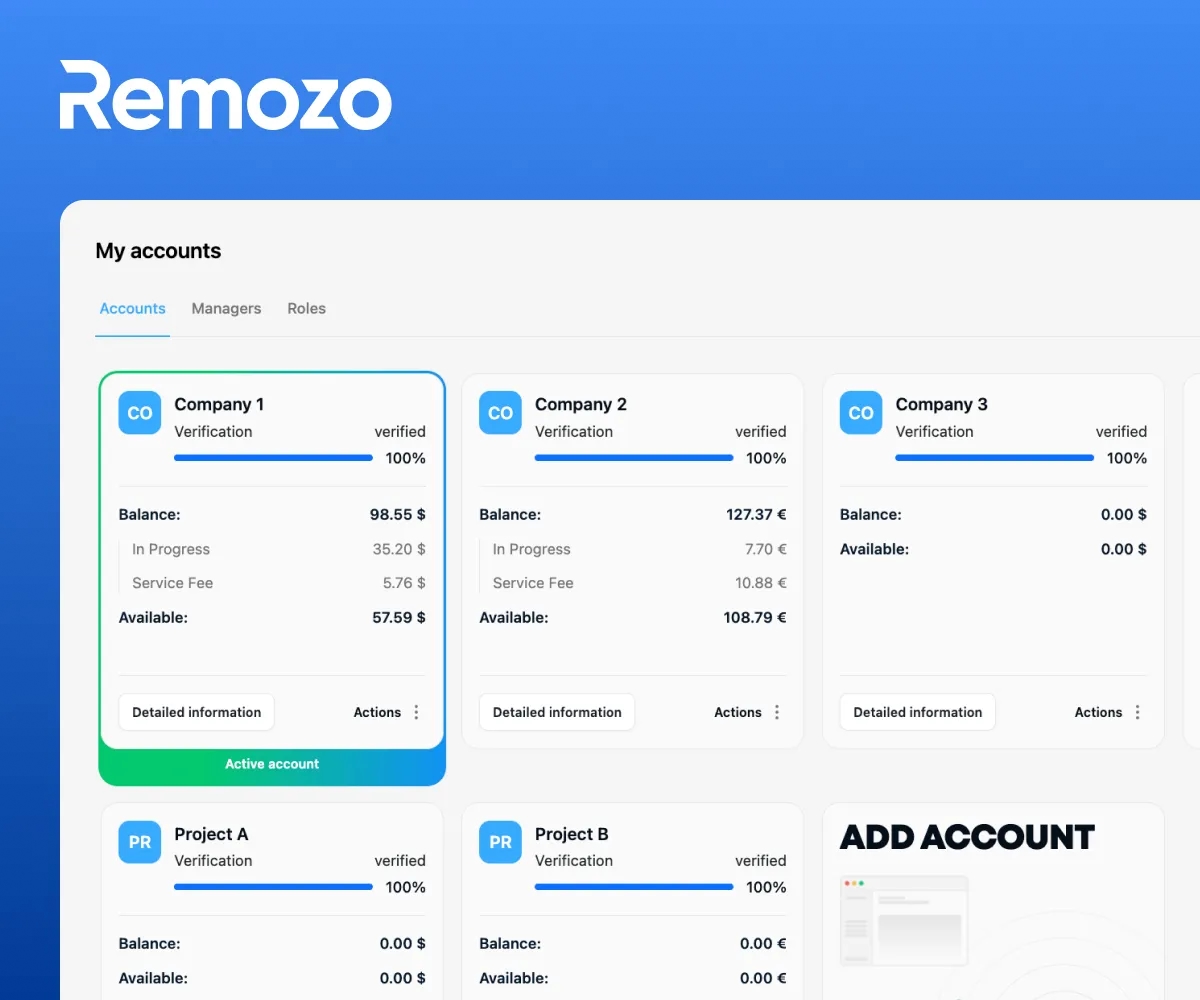Click the 5.76 $ Service Fee value
Viewport: 1200px width, 1000px height.
point(404,583)
